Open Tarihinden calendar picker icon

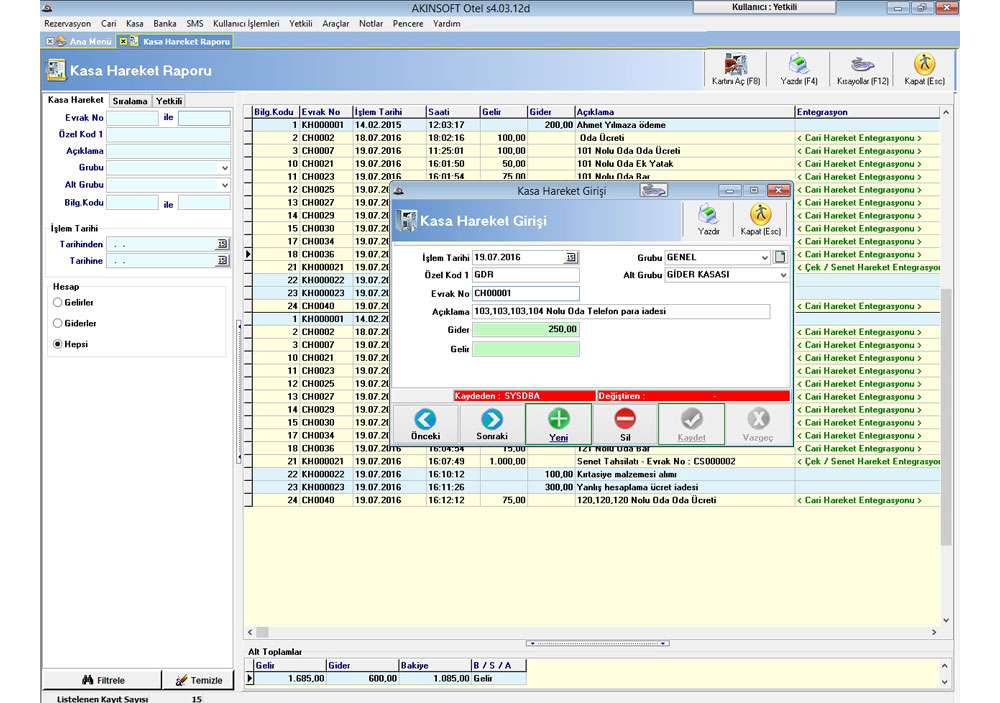(x=222, y=244)
